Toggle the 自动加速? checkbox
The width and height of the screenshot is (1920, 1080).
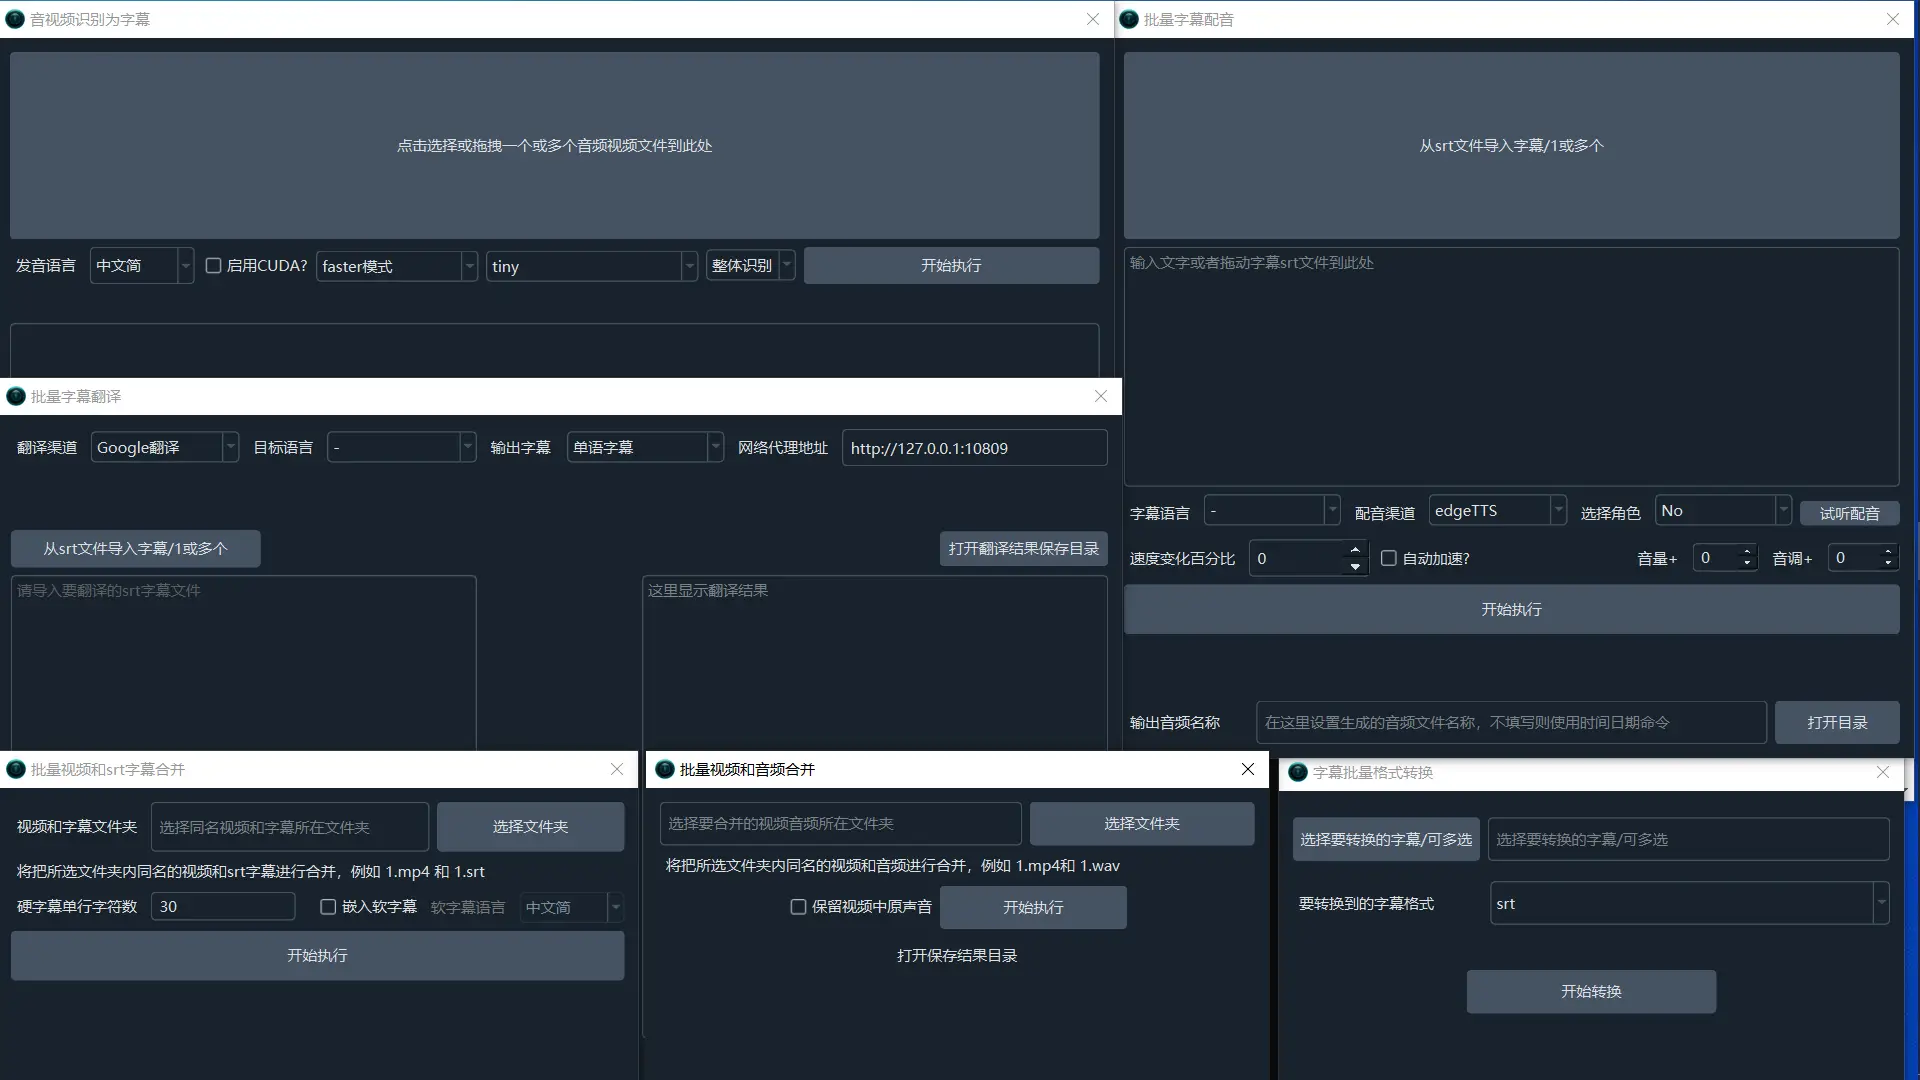[x=1388, y=558]
